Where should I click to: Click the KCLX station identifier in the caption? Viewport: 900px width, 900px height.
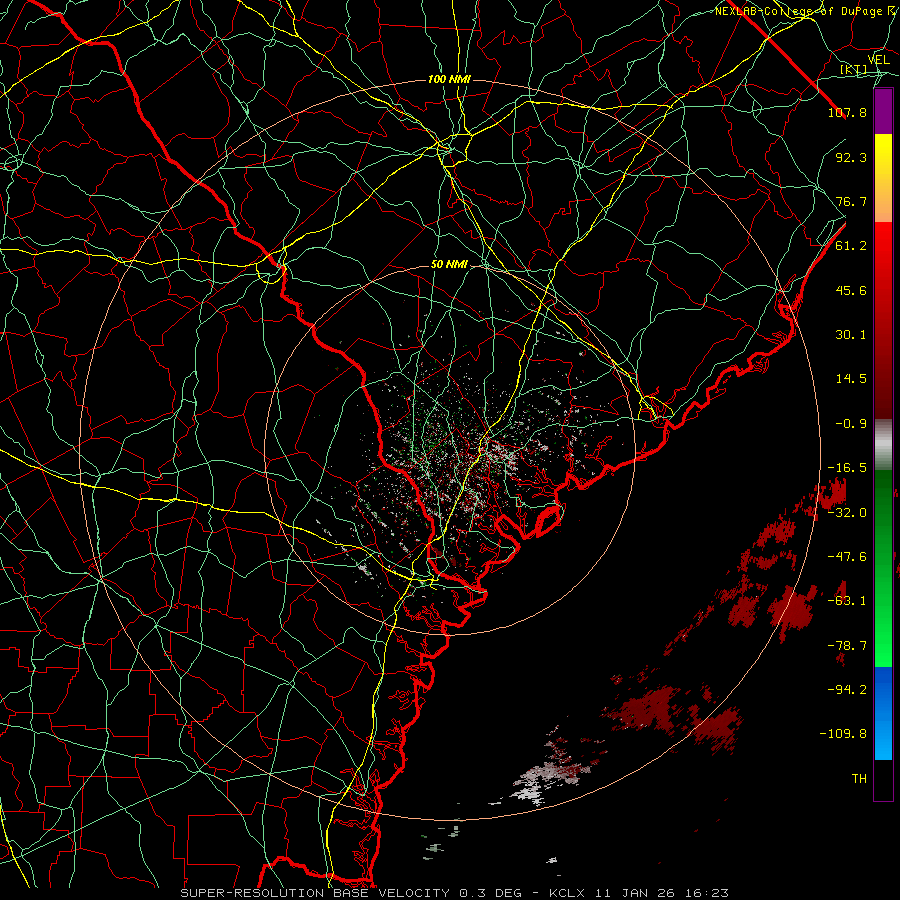(567, 893)
